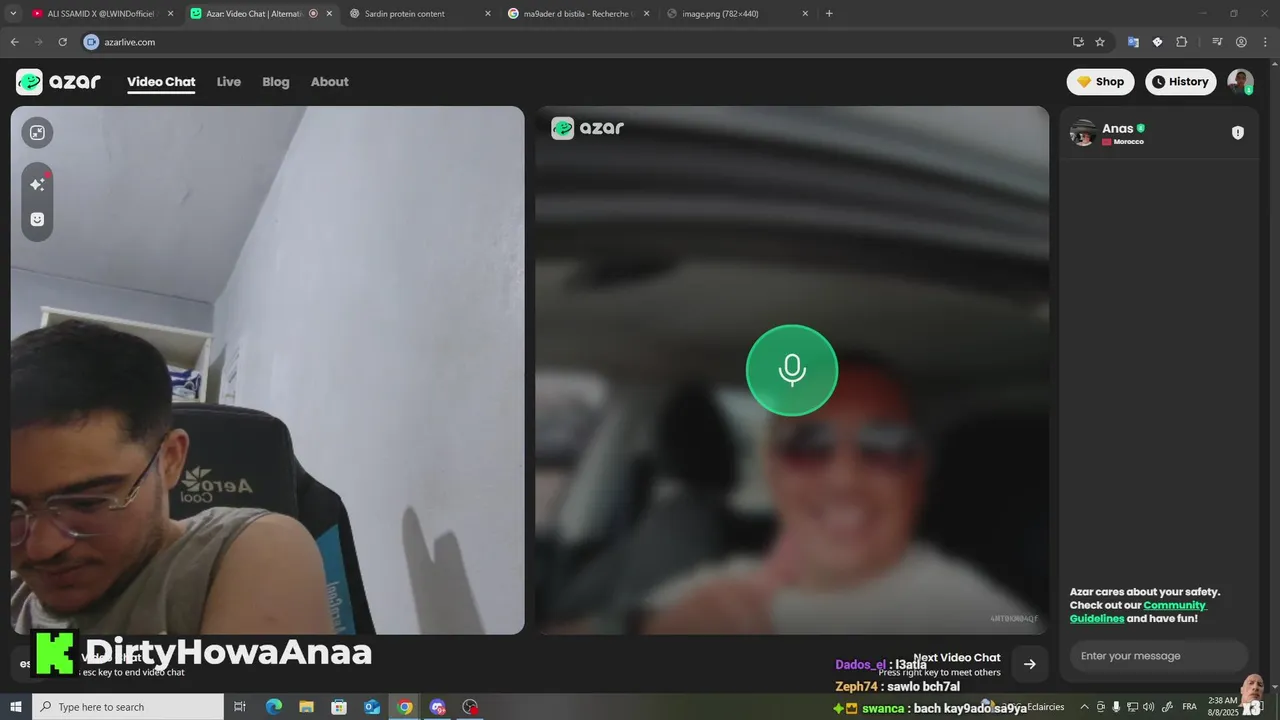
Task: Close the image.png tab
Action: [x=806, y=14]
